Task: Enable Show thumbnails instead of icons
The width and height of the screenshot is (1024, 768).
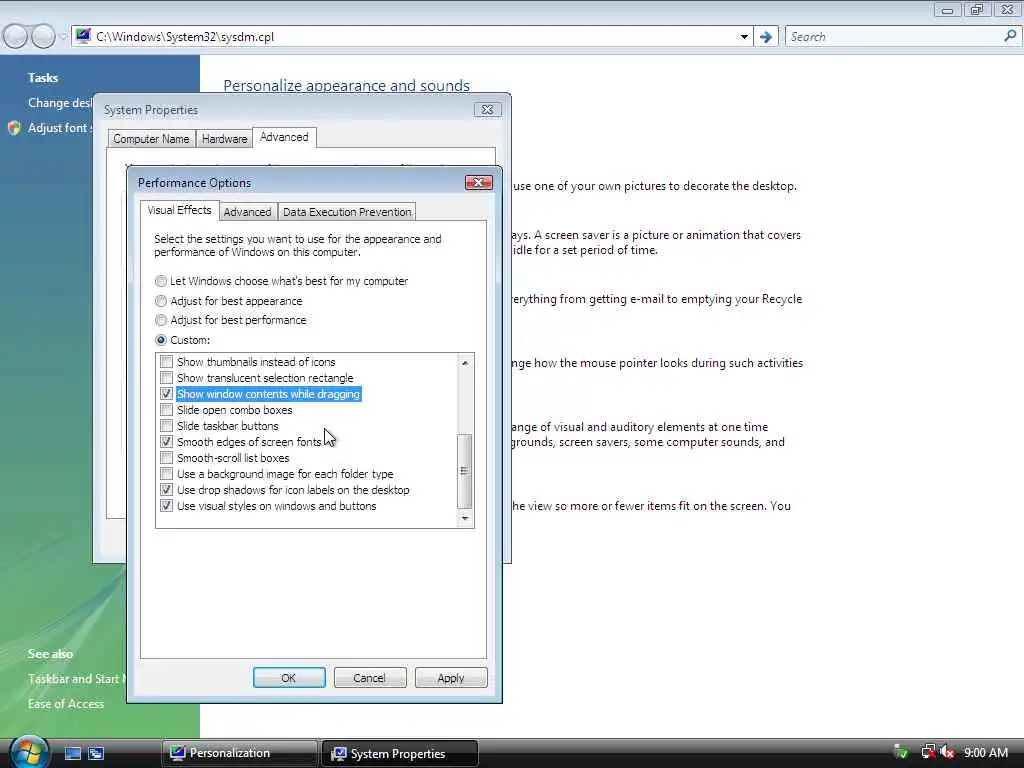Action: coord(167,362)
